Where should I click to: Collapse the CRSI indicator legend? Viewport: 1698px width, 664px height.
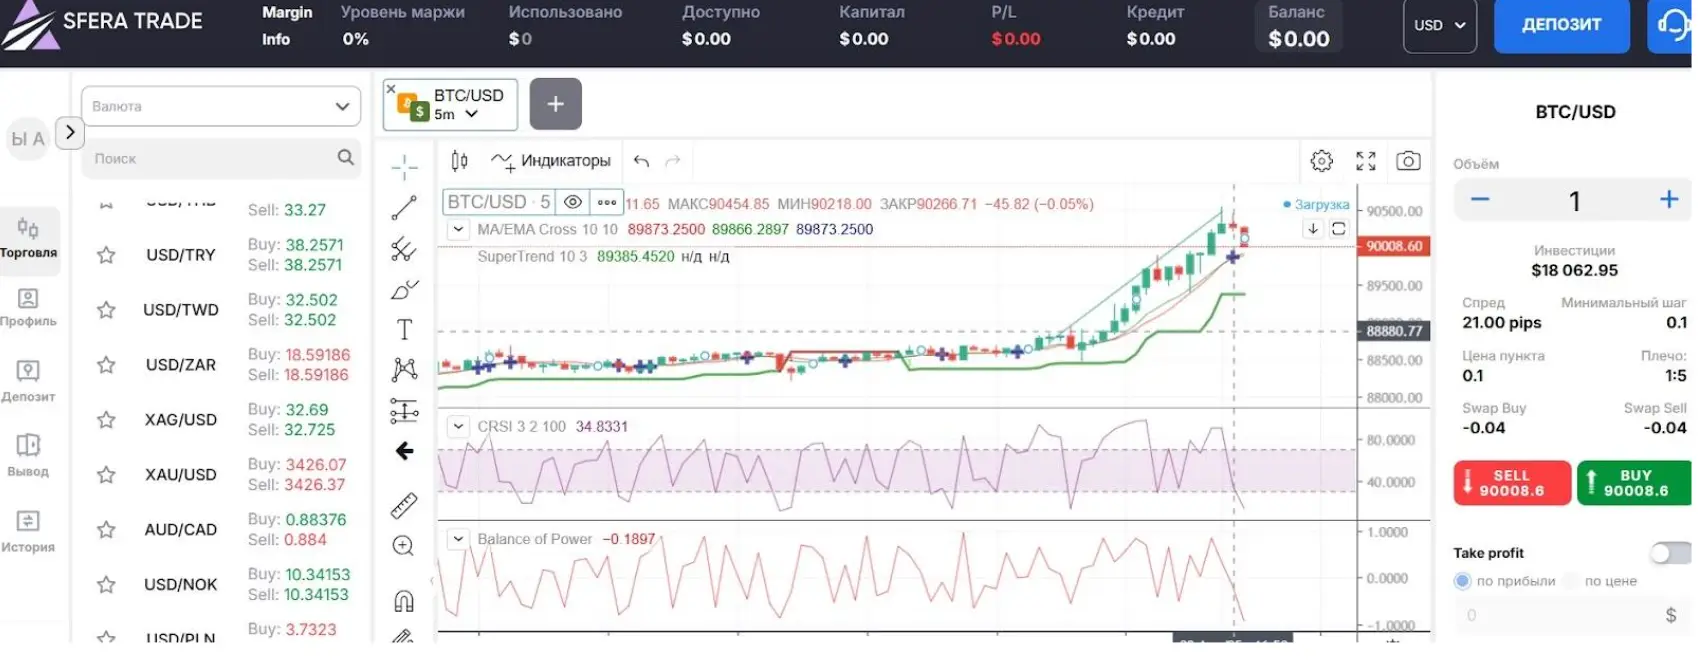pyautogui.click(x=458, y=426)
